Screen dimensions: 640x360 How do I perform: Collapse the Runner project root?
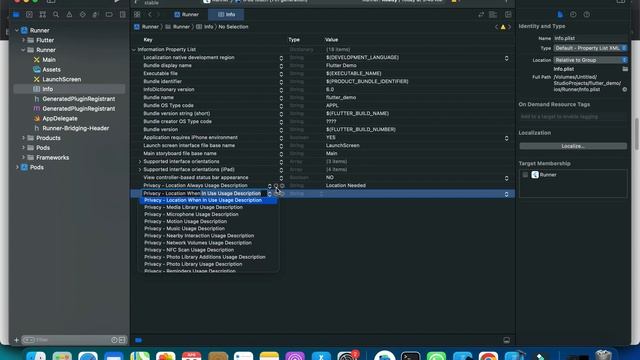(x=17, y=30)
